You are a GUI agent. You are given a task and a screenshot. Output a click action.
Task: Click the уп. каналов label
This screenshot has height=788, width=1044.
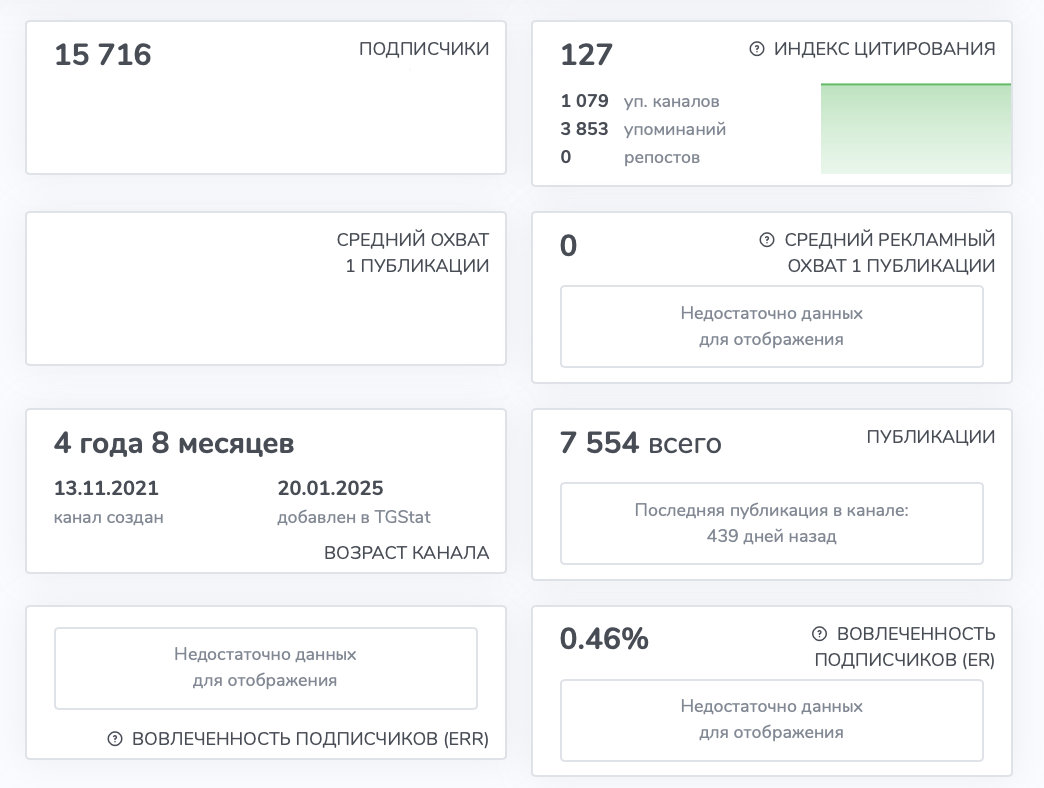coord(671,101)
